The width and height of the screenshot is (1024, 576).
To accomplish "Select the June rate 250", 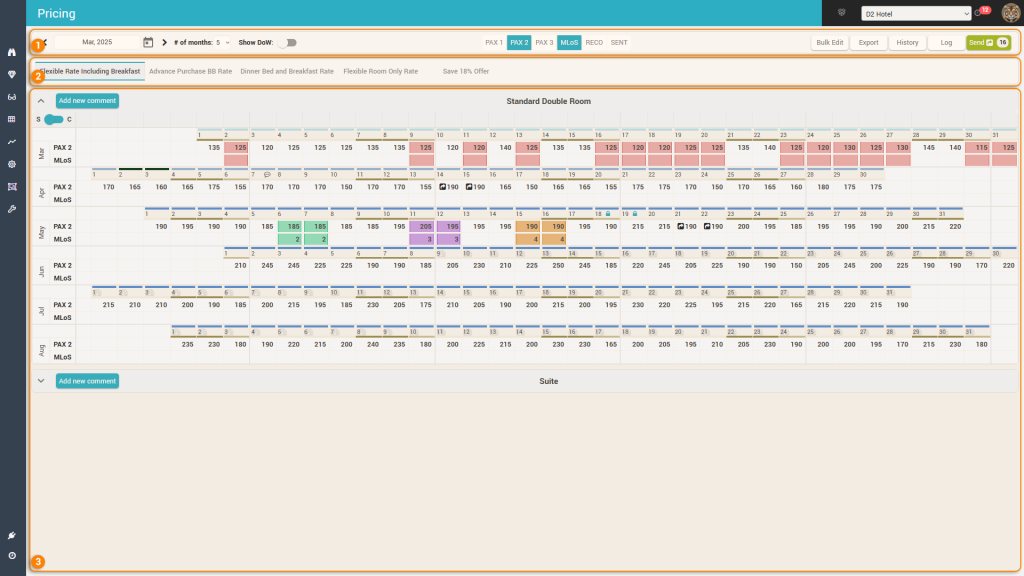I will [x=558, y=266].
